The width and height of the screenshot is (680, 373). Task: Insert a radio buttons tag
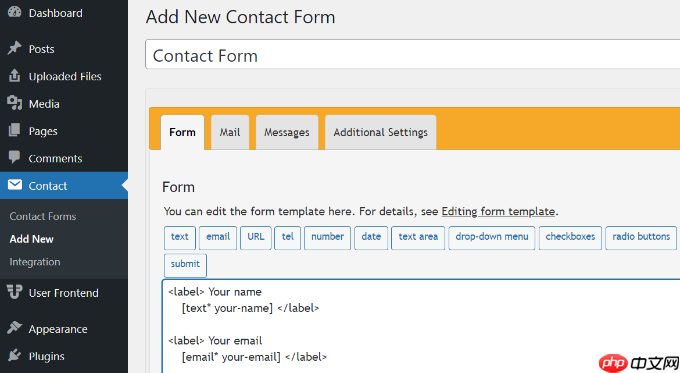(x=641, y=237)
